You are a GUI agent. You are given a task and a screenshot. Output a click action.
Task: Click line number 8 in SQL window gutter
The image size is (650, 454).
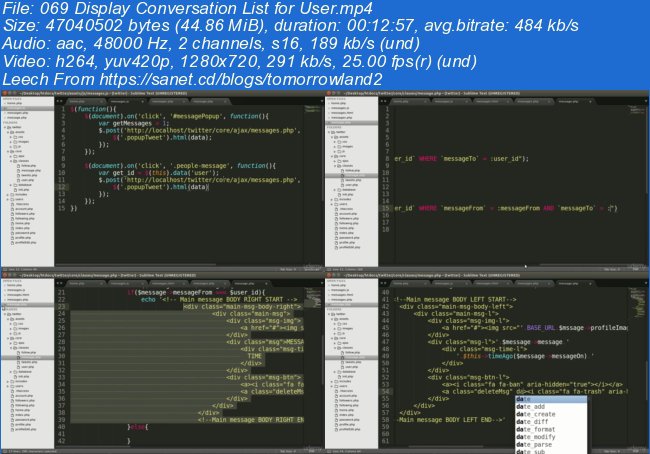(387, 159)
